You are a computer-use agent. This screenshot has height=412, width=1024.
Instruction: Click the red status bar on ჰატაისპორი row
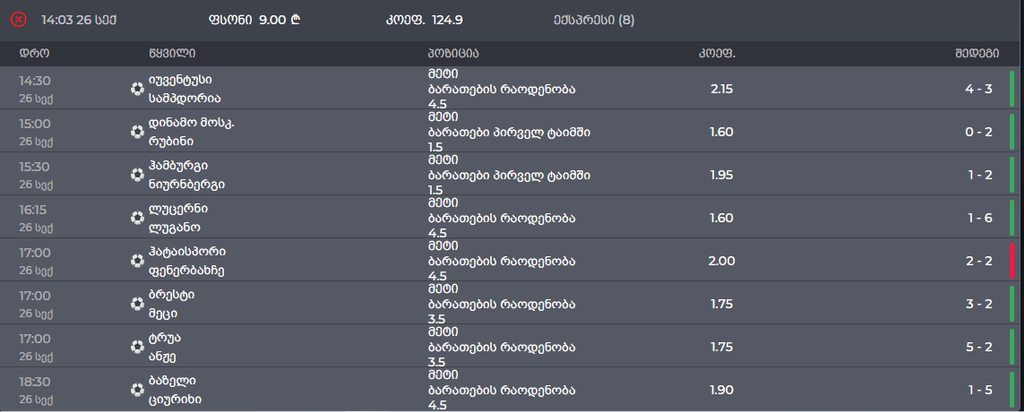pos(1011,261)
